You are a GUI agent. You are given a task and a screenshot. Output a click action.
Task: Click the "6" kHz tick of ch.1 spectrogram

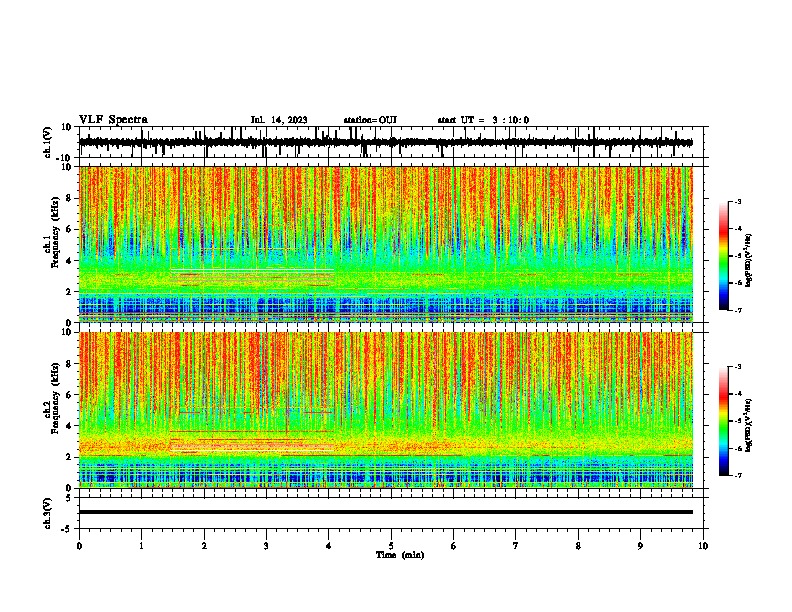[69, 229]
